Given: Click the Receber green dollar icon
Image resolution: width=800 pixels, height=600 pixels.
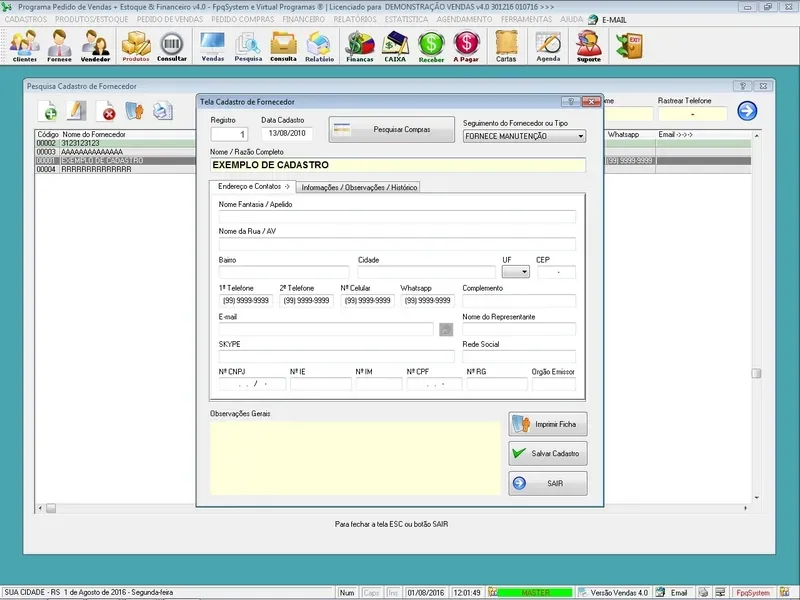Looking at the screenshot, I should 431,46.
